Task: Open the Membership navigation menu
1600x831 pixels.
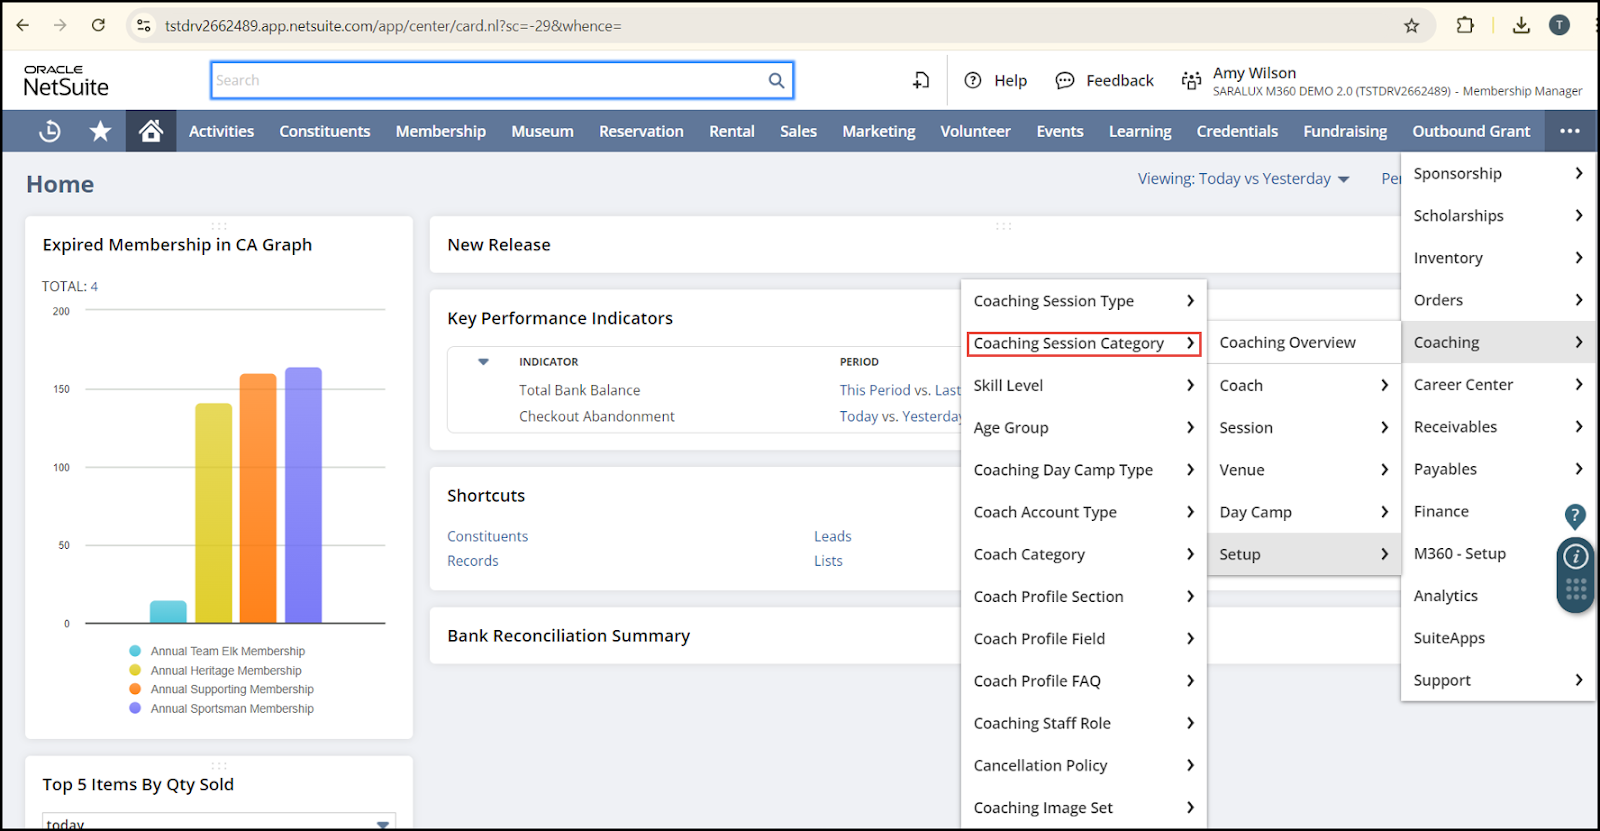Action: 440,131
